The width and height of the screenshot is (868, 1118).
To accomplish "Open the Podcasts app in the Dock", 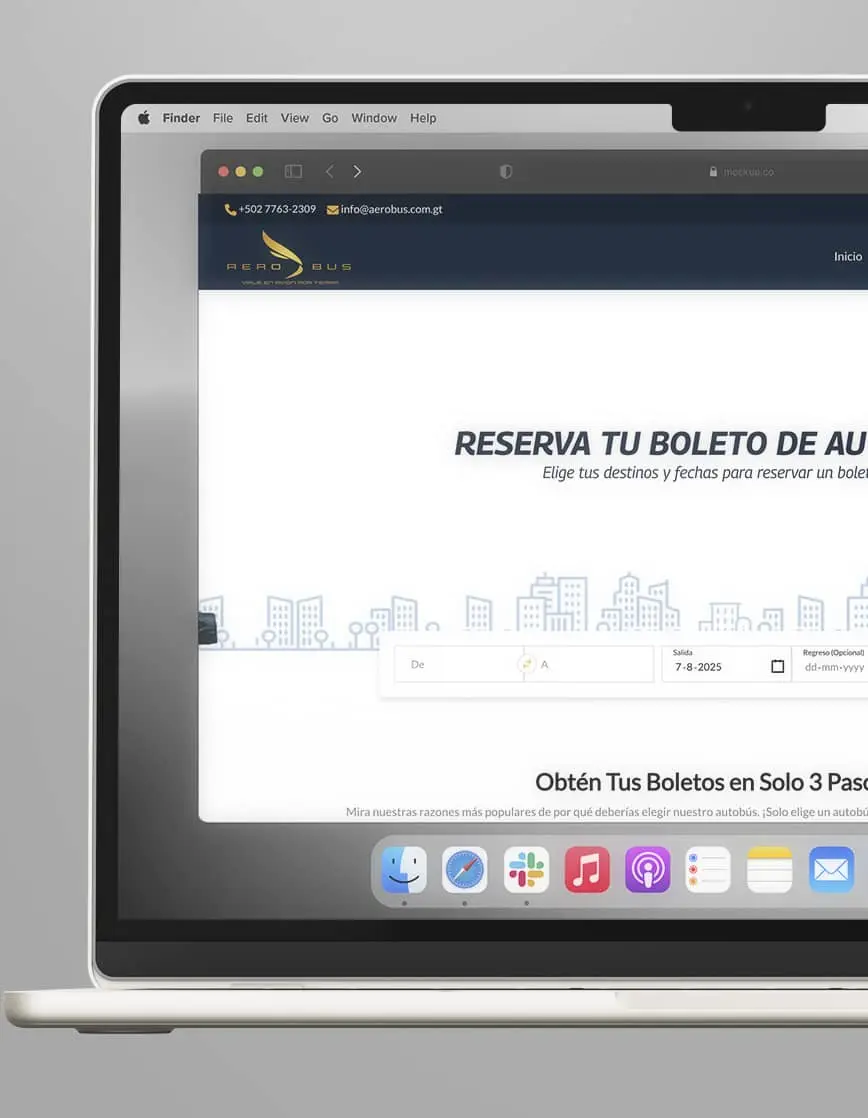I will [x=648, y=869].
